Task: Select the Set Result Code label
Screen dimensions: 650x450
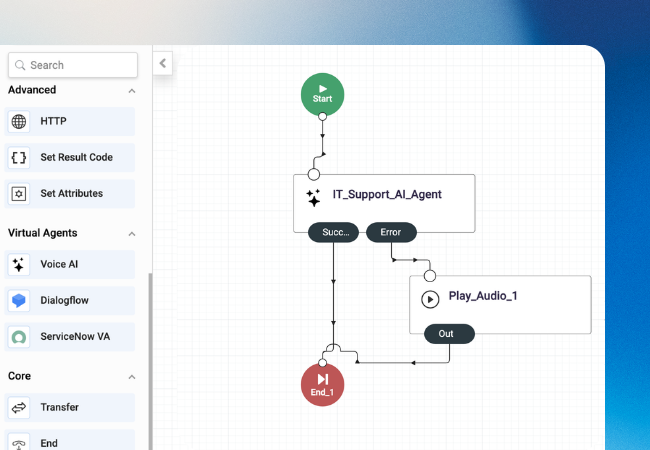Action: (x=77, y=157)
